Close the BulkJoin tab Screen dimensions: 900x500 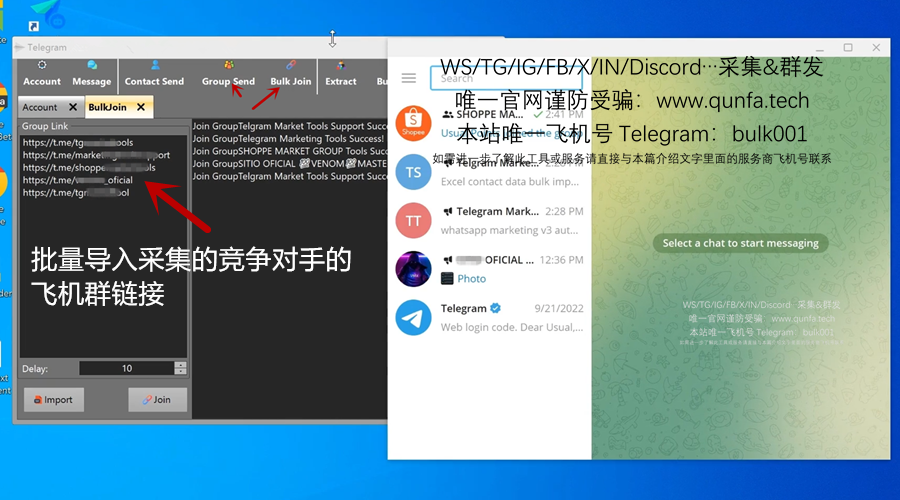(x=141, y=107)
